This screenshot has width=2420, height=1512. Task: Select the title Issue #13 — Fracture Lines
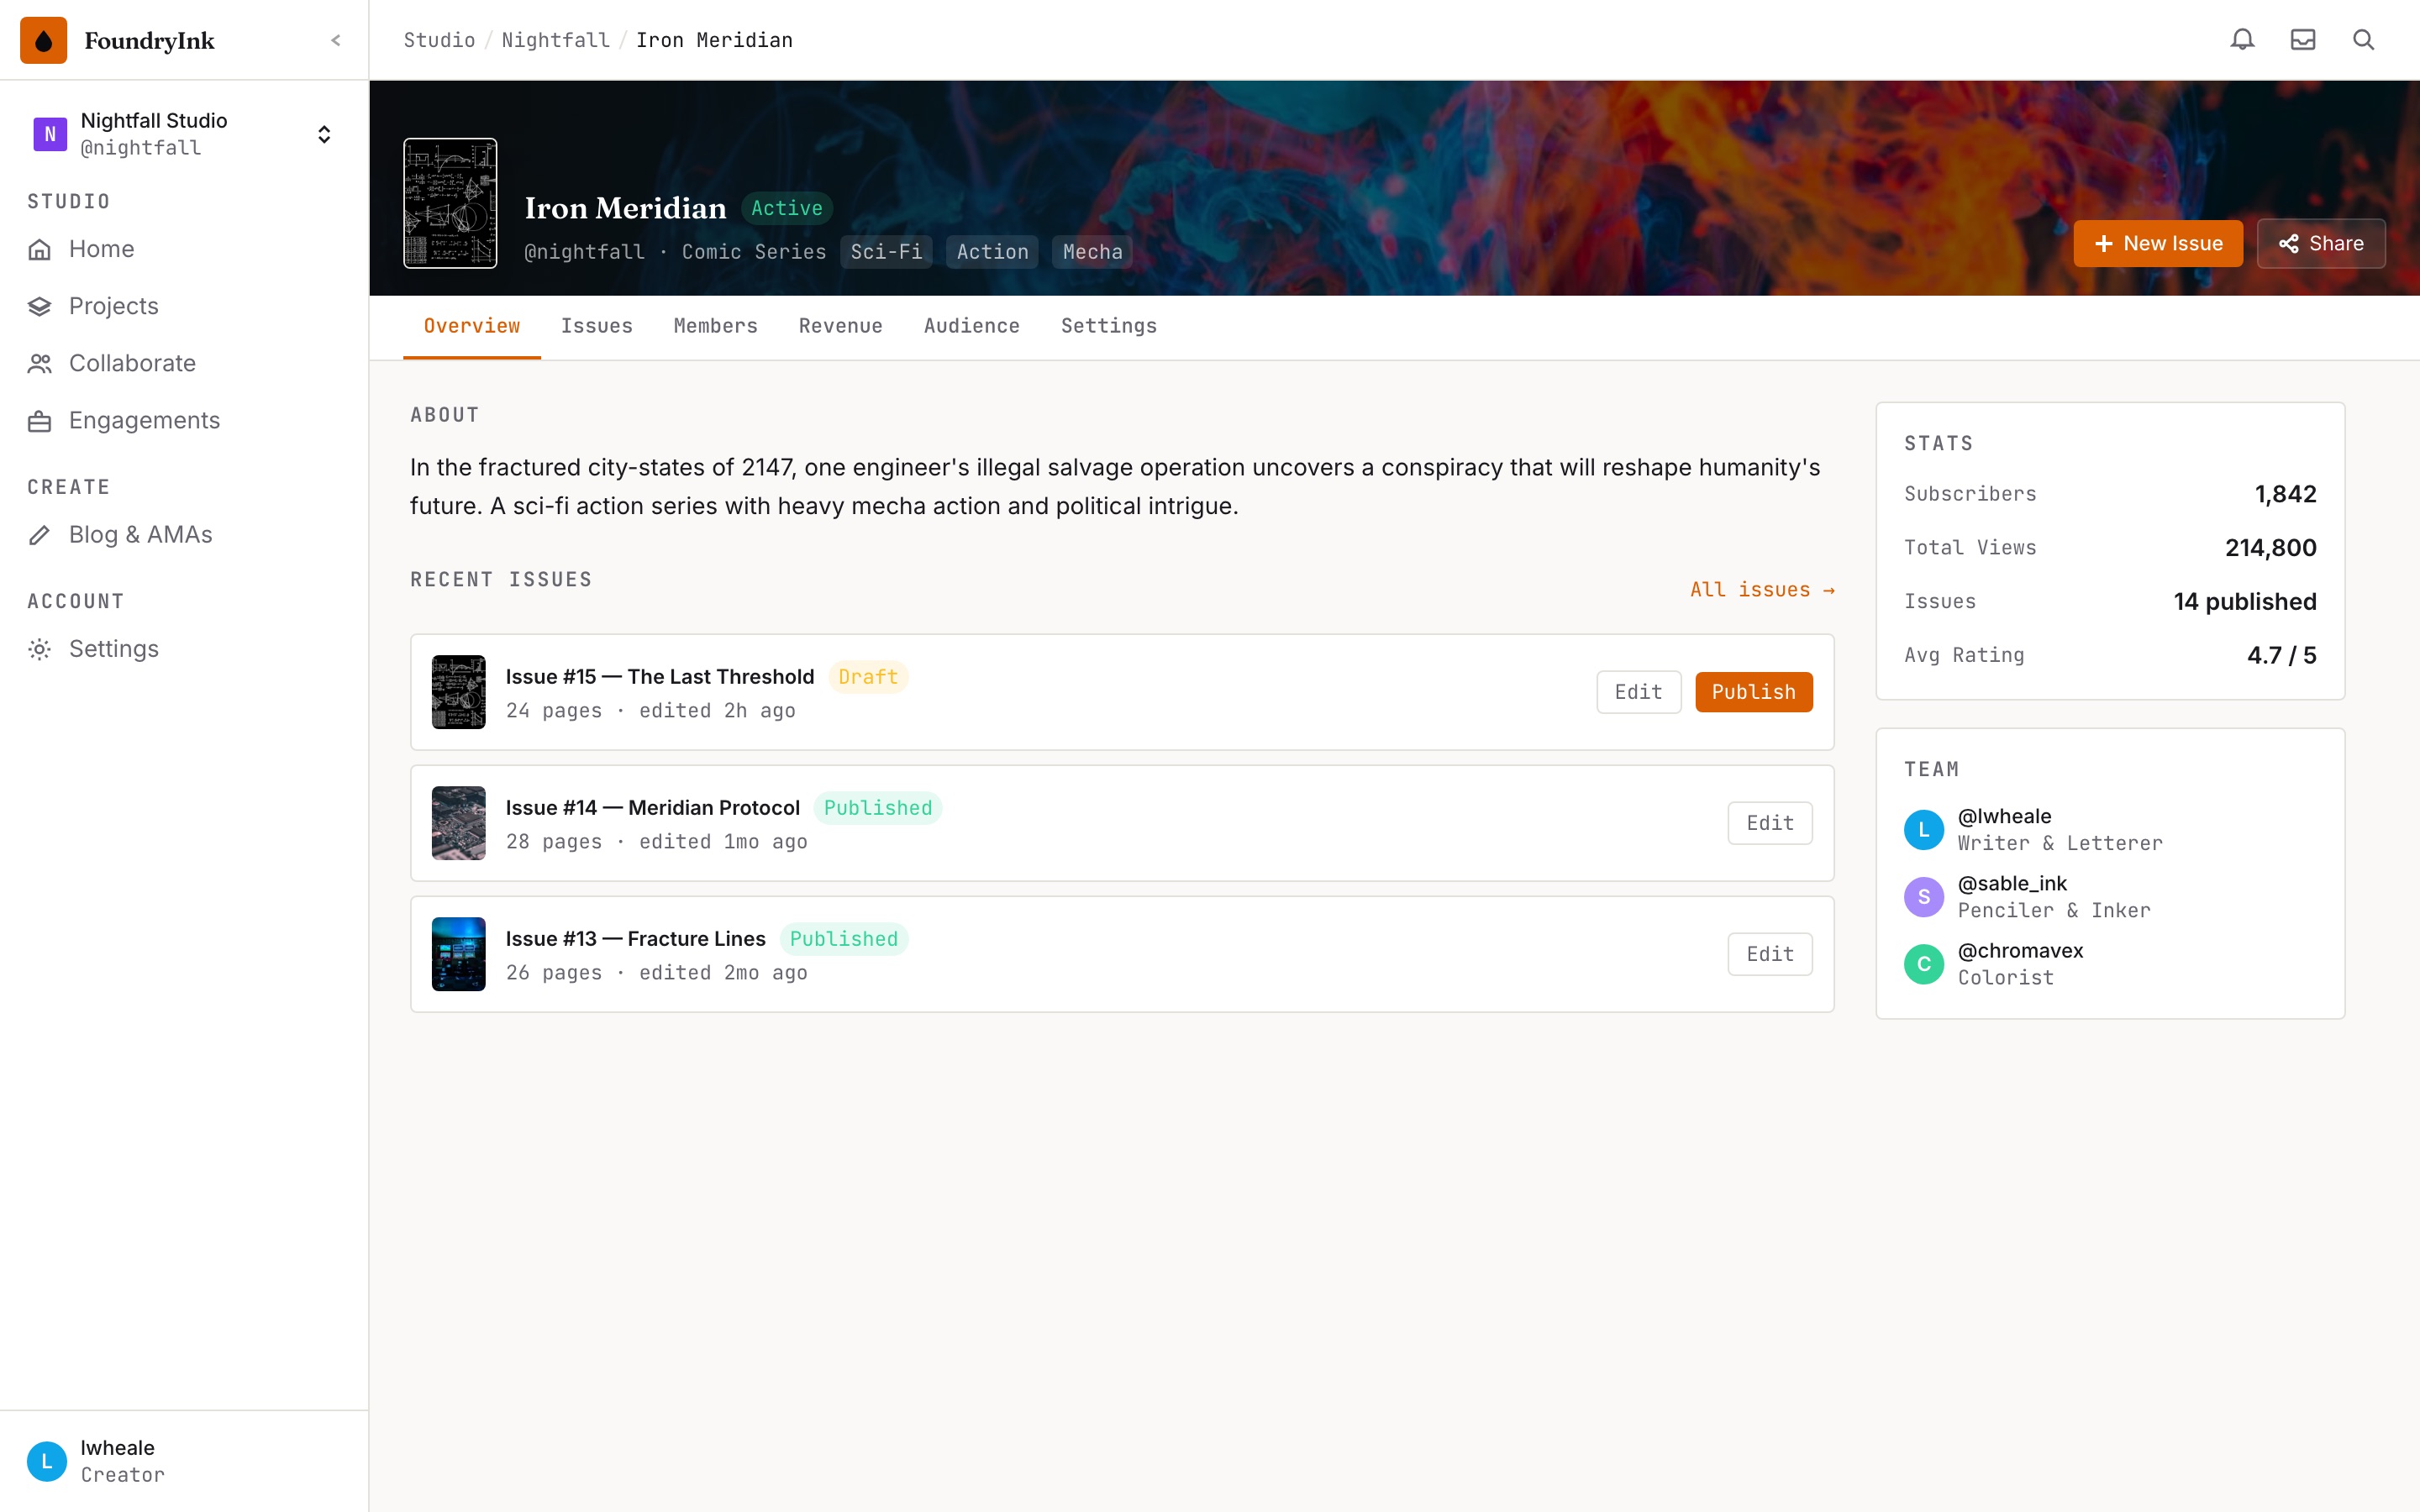pyautogui.click(x=636, y=939)
